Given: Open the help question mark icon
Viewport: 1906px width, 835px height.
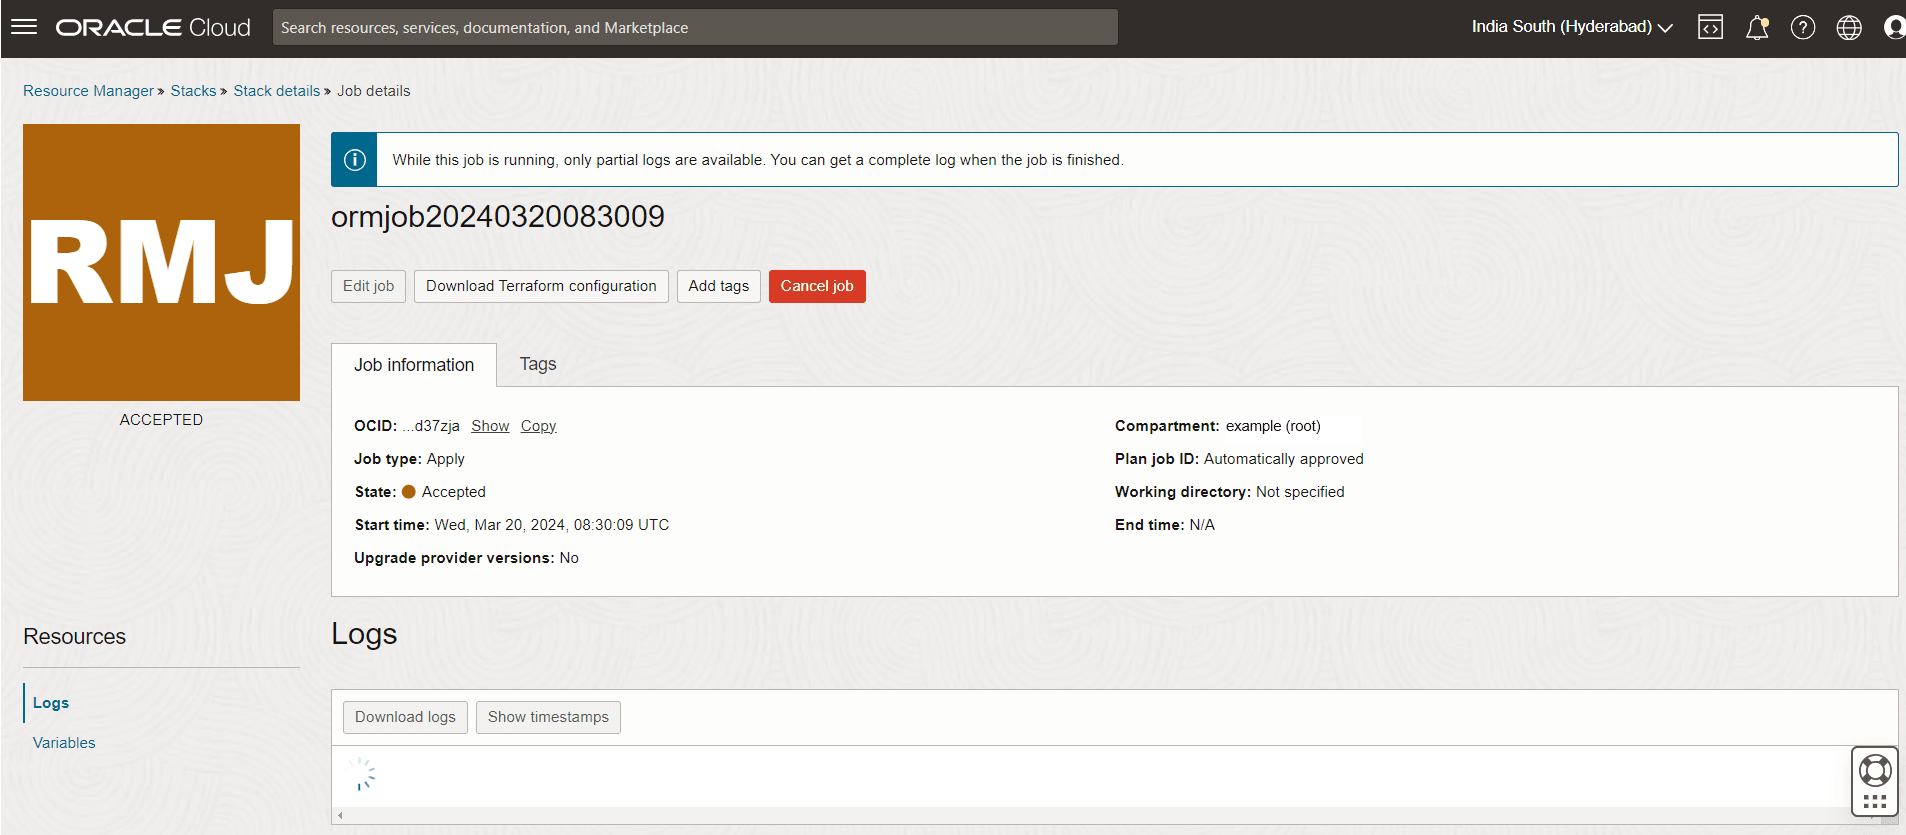Looking at the screenshot, I should pyautogui.click(x=1802, y=27).
